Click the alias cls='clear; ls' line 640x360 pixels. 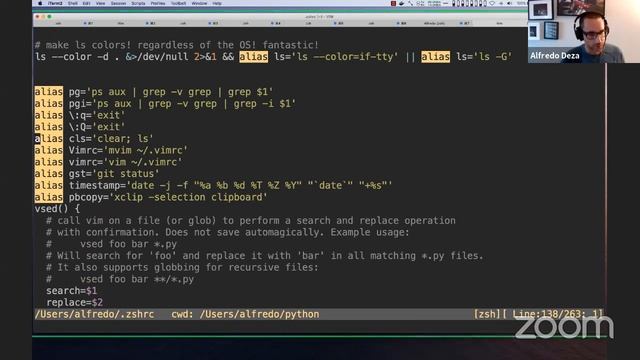[x=94, y=139]
